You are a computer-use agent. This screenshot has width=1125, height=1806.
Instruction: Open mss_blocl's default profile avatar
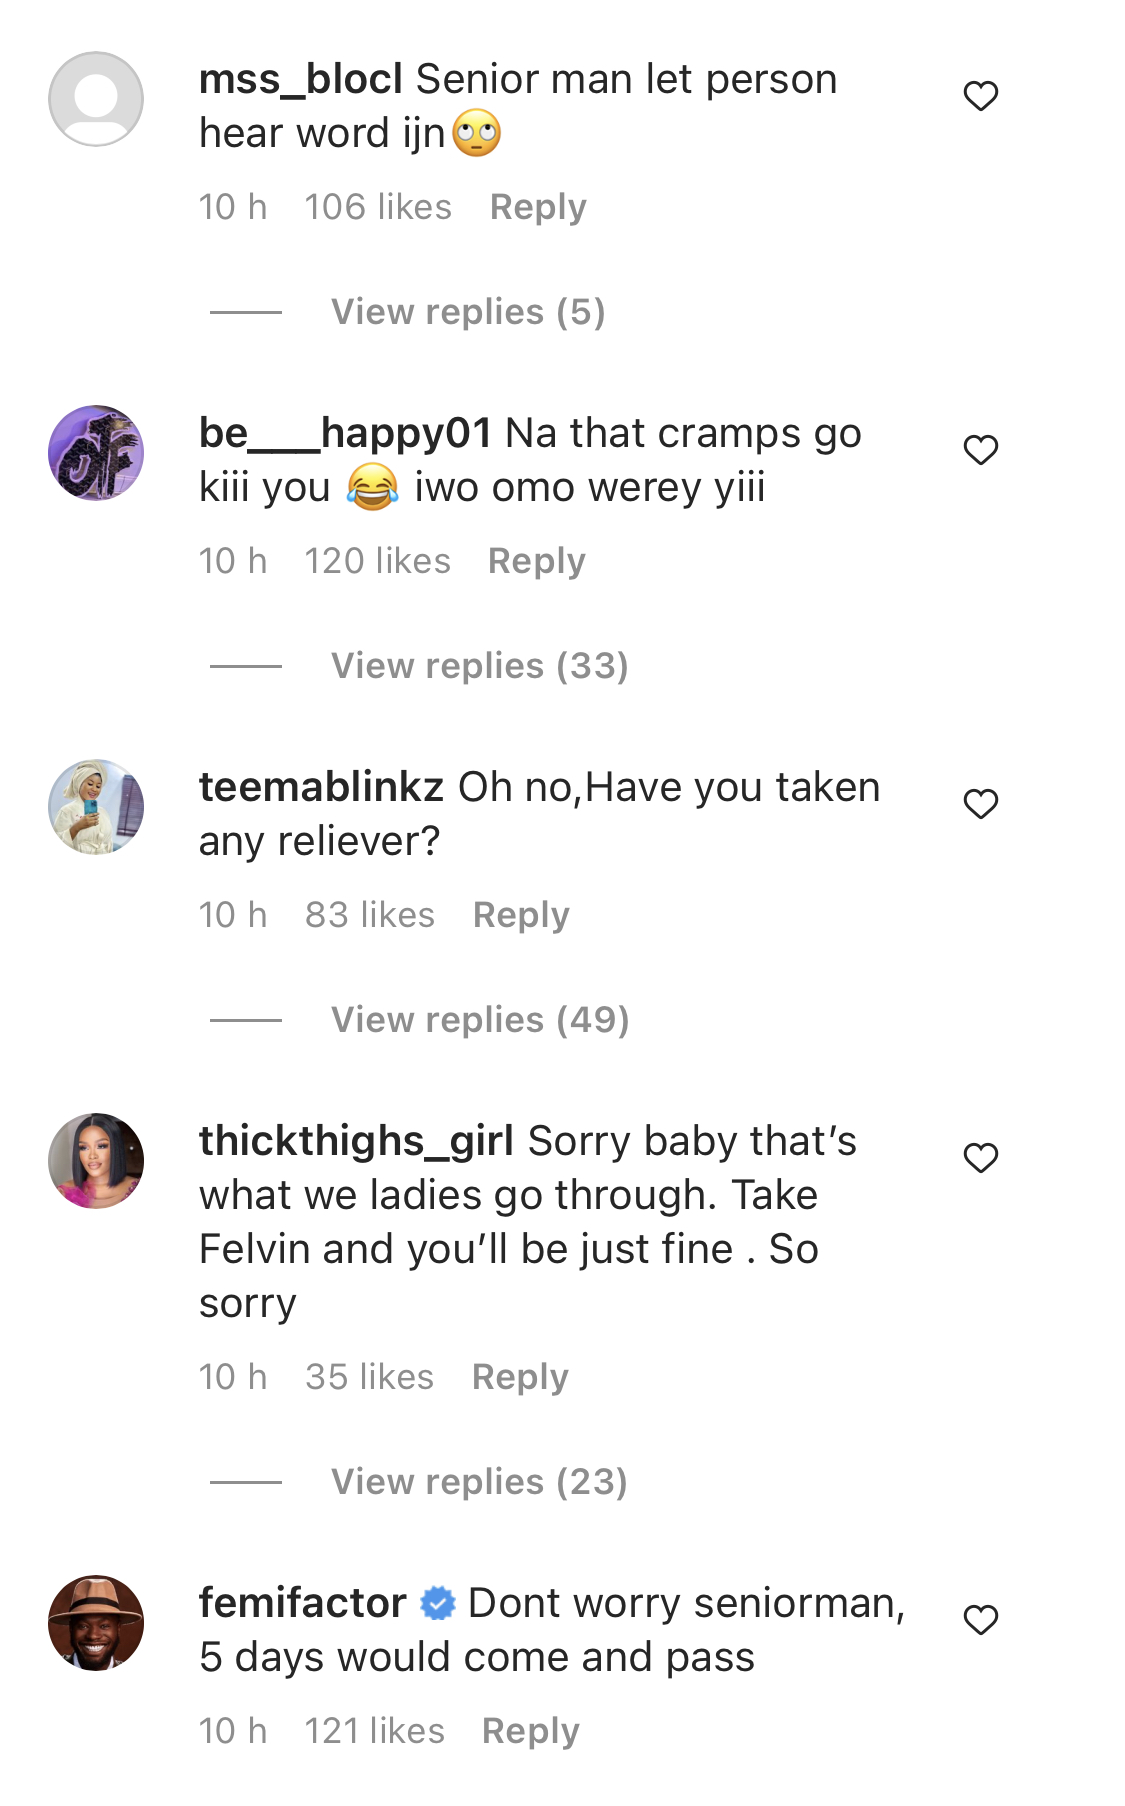(x=96, y=99)
